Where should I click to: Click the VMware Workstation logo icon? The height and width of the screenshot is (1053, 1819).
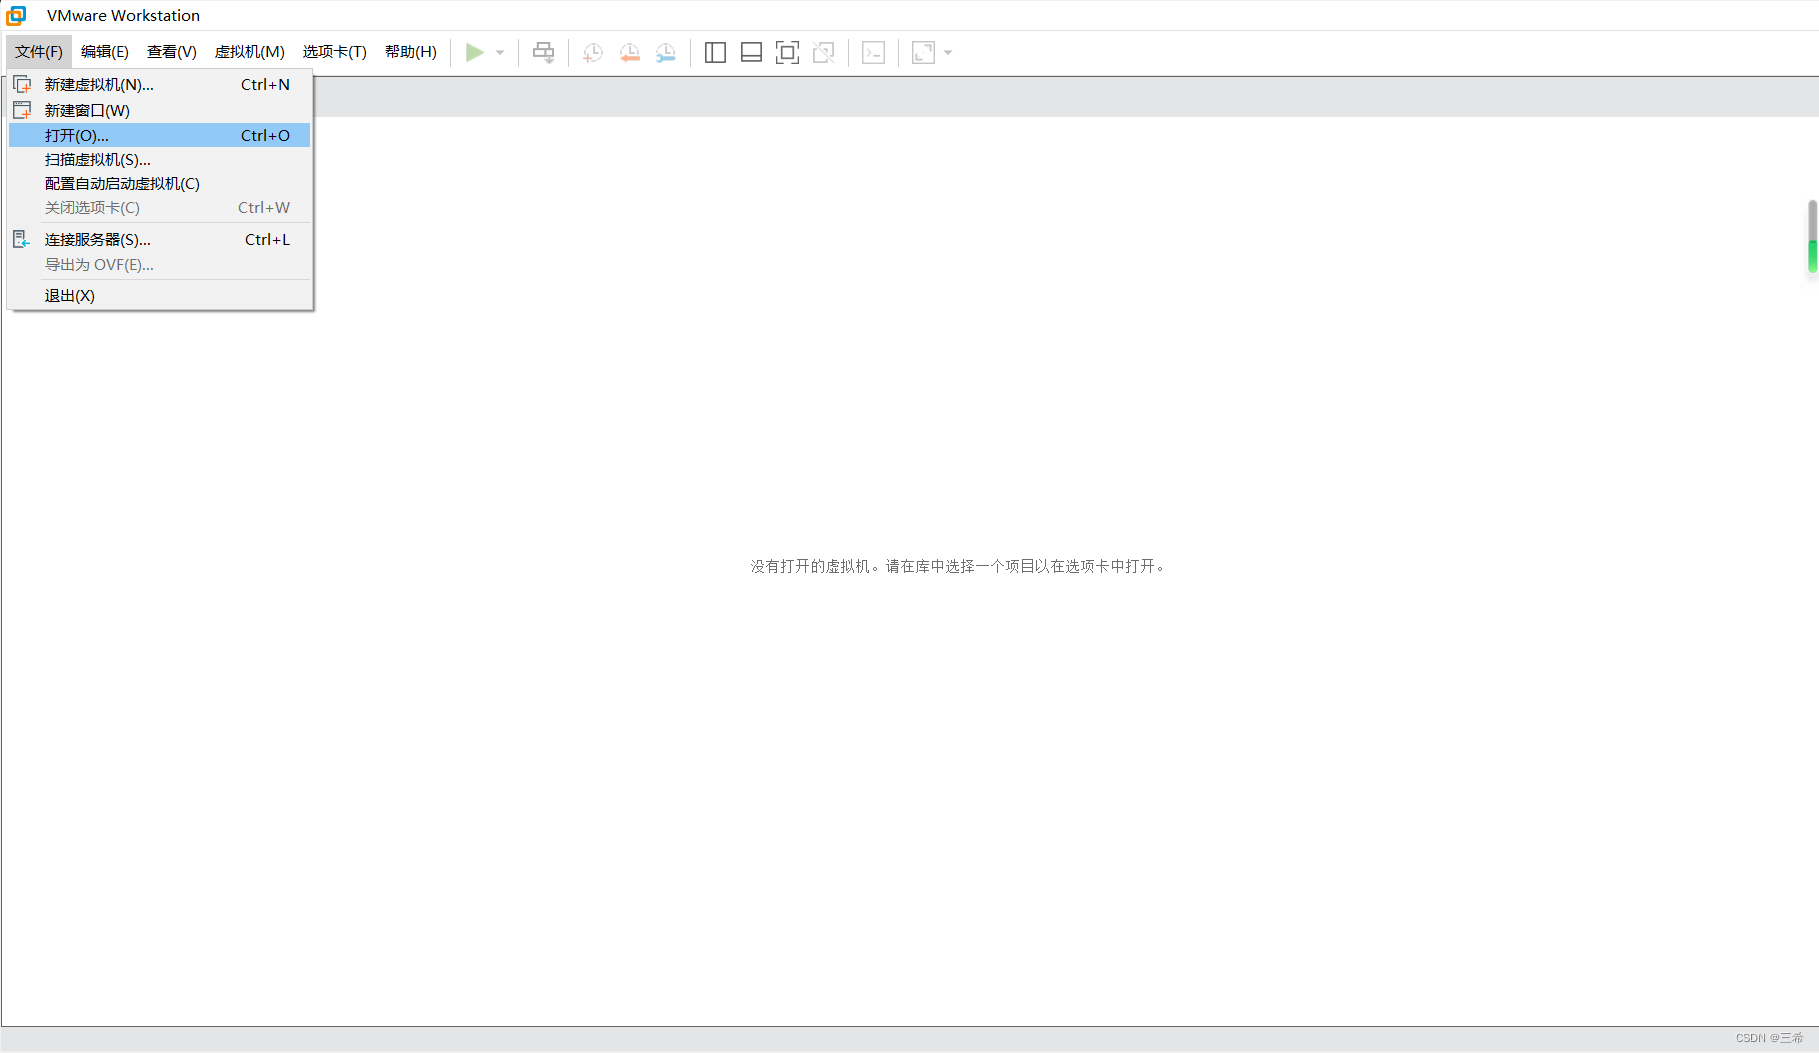click(16, 15)
